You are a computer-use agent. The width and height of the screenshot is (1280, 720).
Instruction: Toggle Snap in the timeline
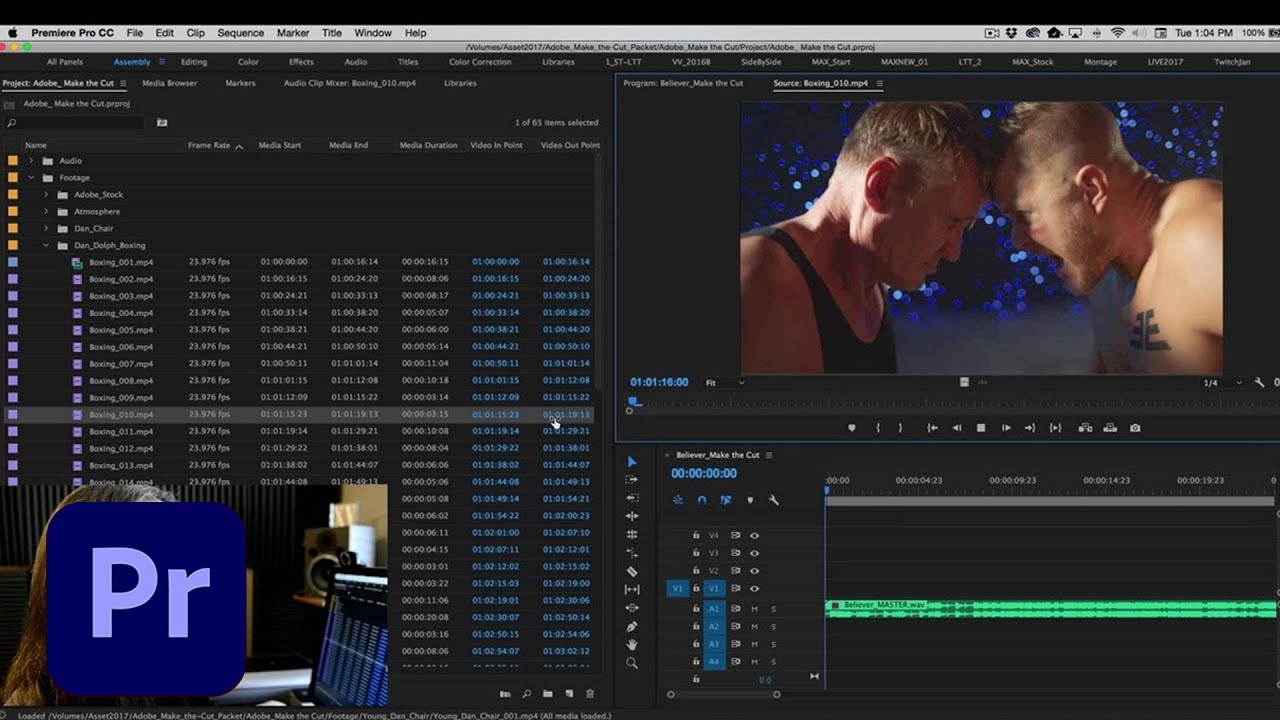[702, 500]
